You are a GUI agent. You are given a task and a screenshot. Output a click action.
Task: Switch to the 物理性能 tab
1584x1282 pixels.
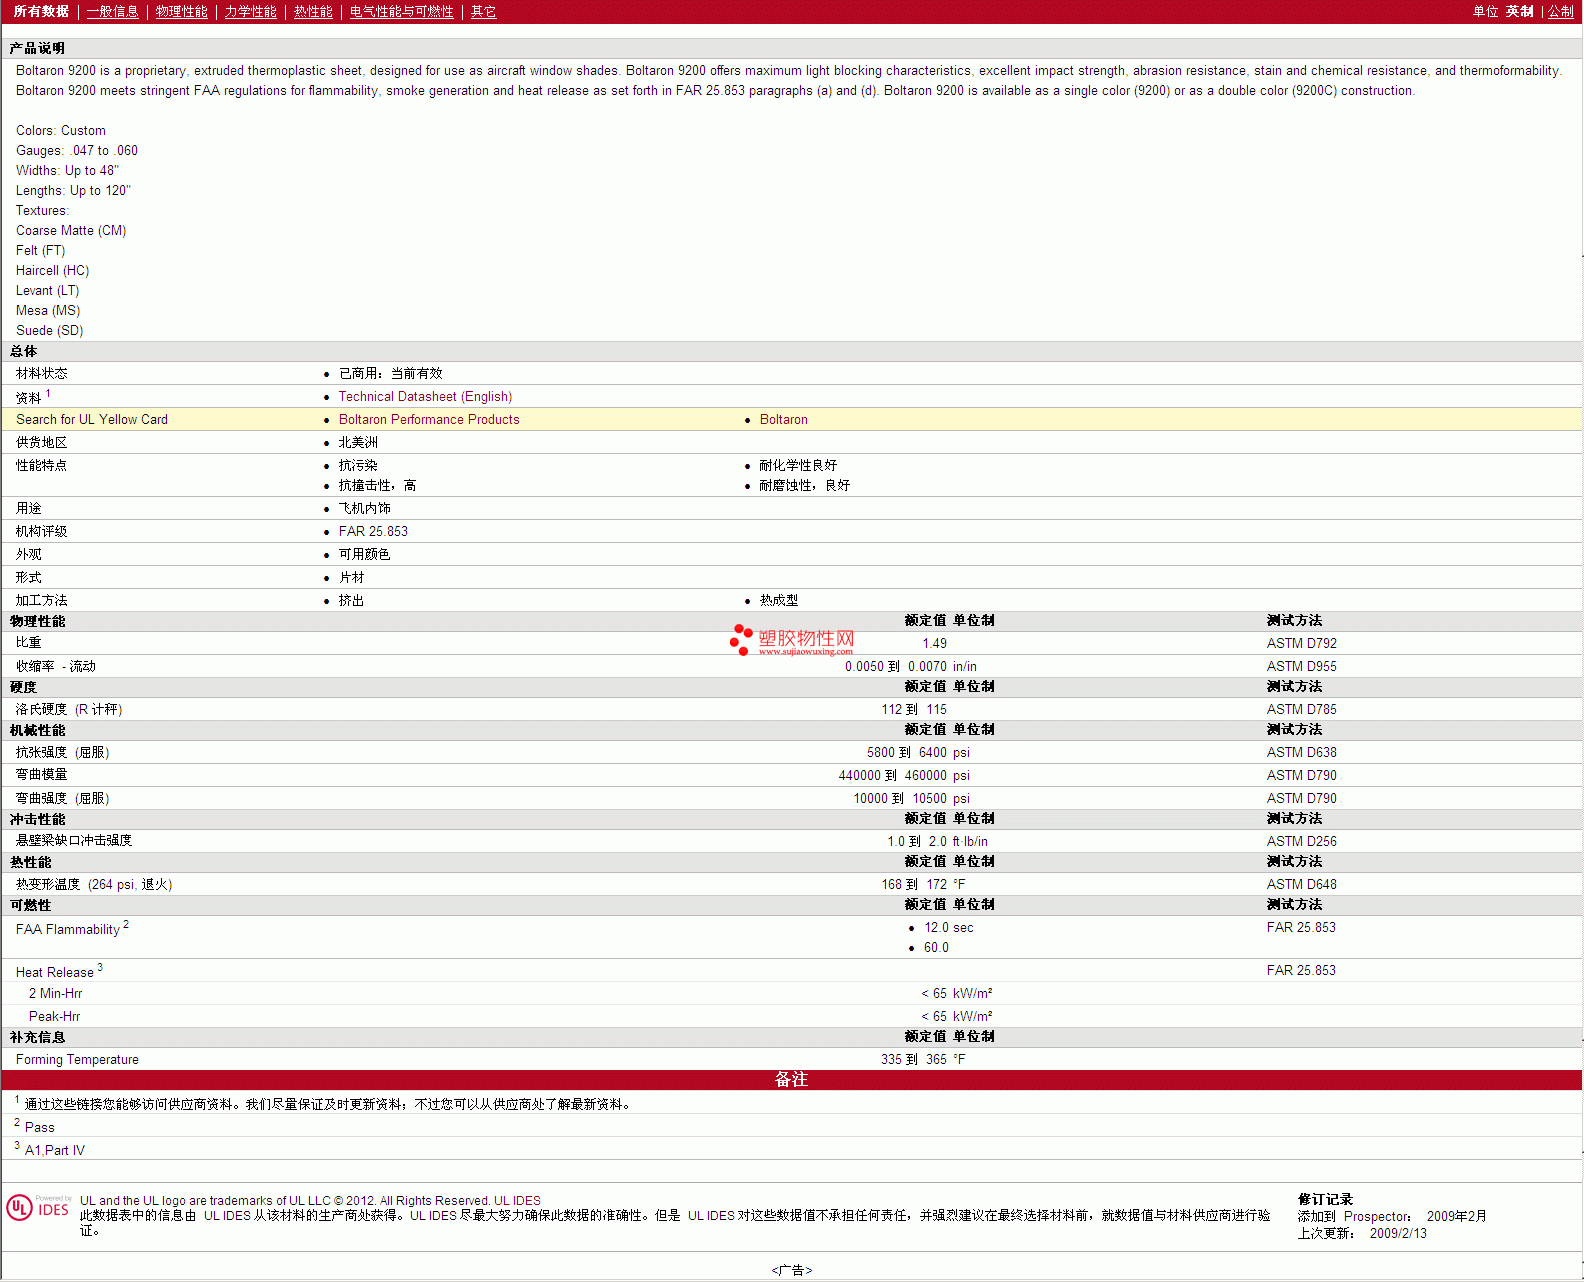(x=181, y=12)
